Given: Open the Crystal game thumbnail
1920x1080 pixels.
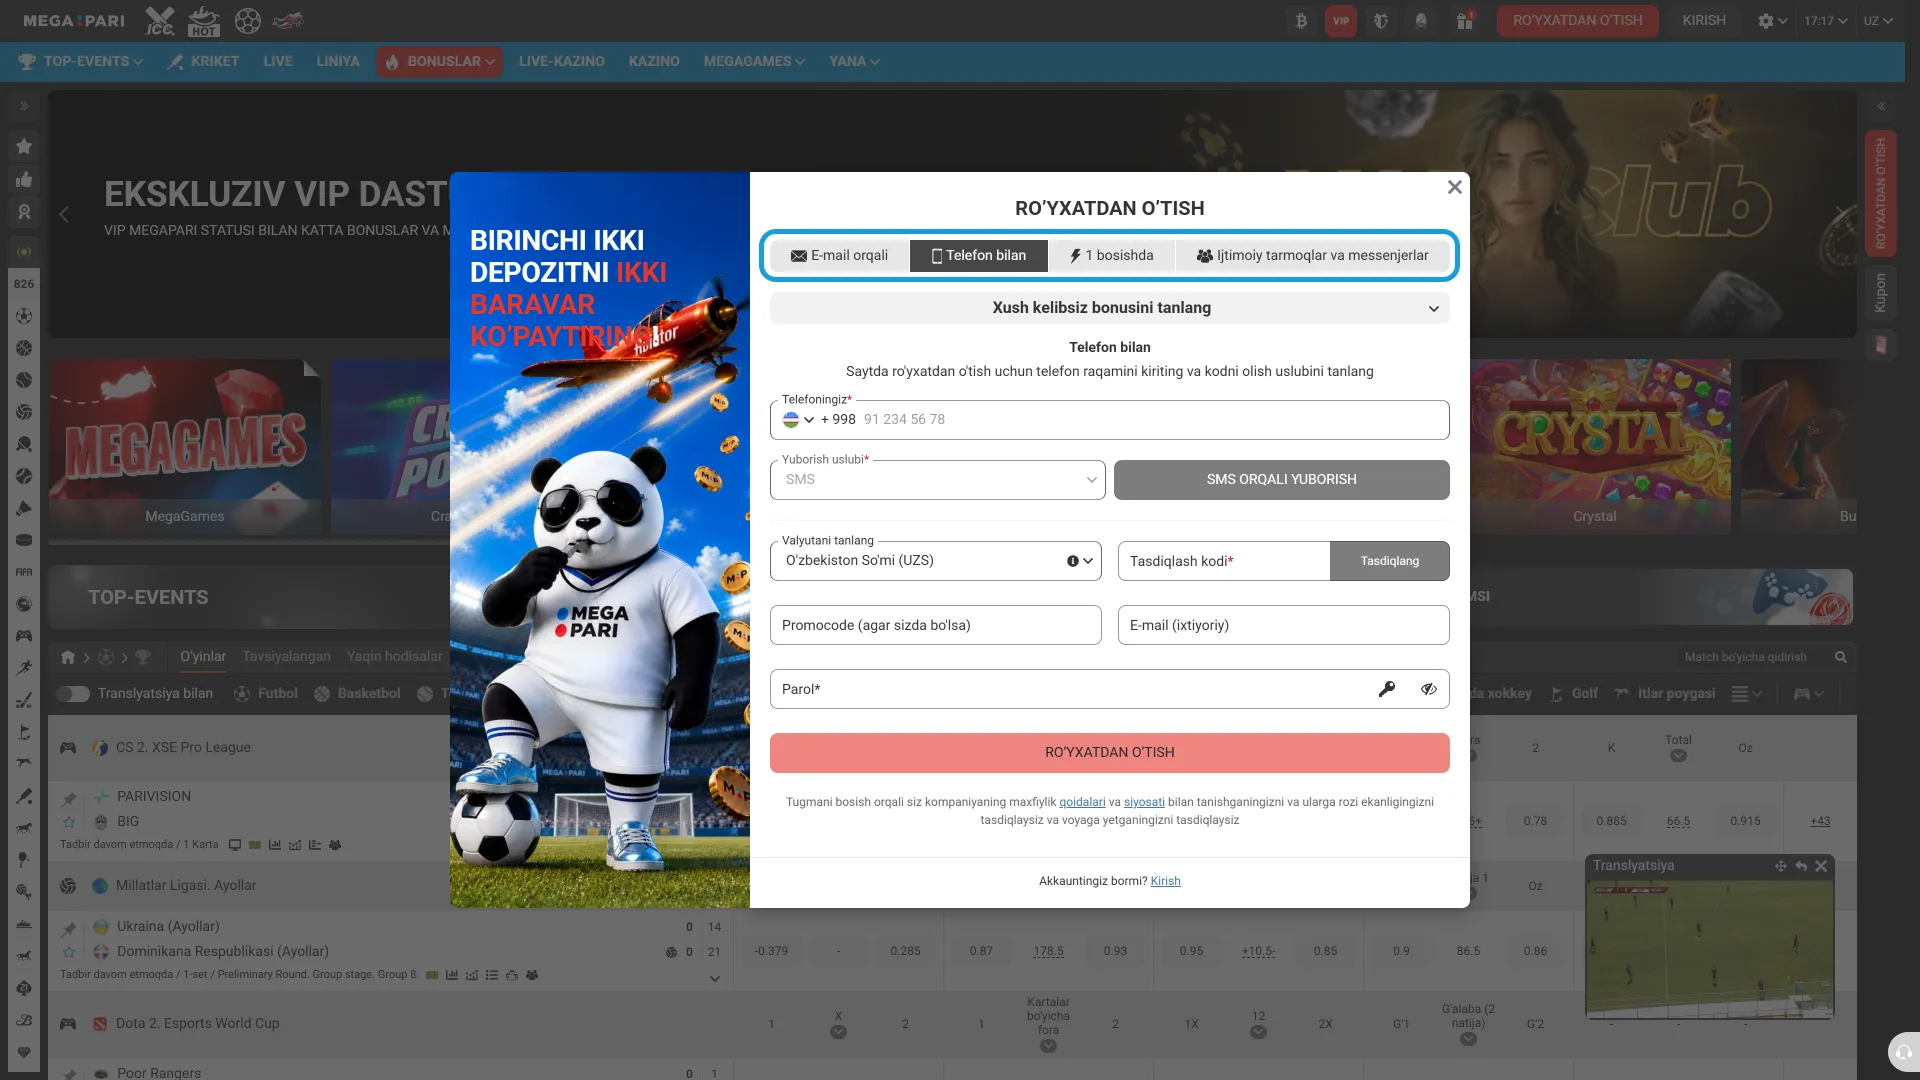Looking at the screenshot, I should 1595,446.
